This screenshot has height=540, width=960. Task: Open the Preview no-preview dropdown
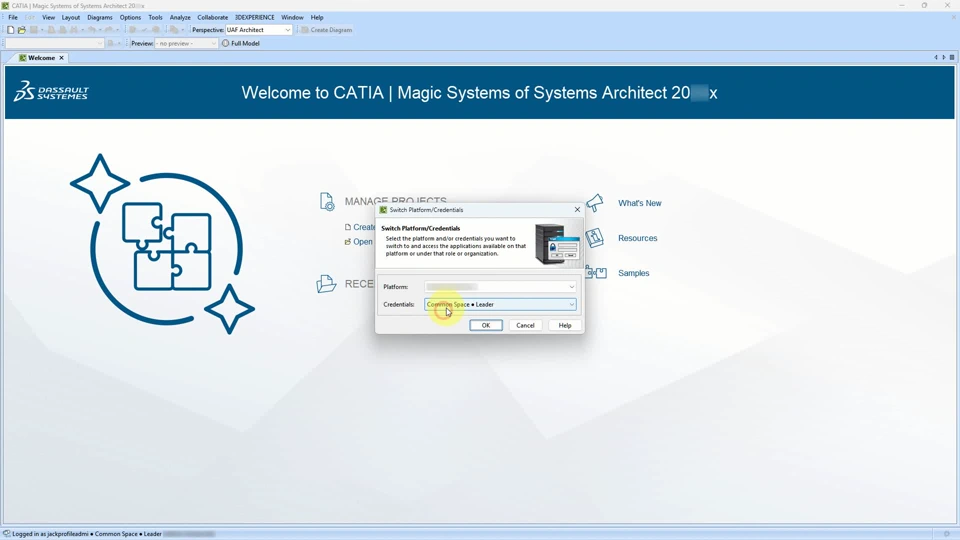click(186, 43)
